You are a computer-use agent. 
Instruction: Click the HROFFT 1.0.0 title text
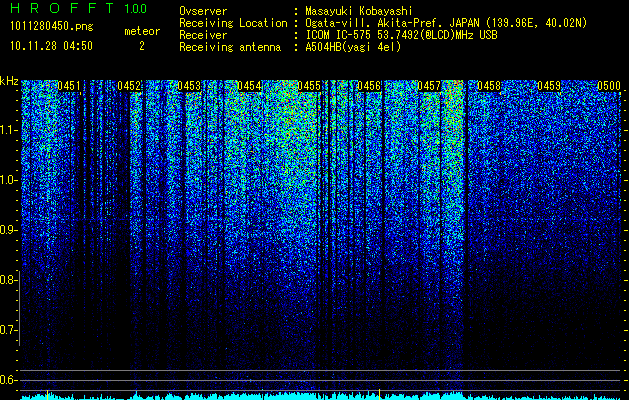78,8
